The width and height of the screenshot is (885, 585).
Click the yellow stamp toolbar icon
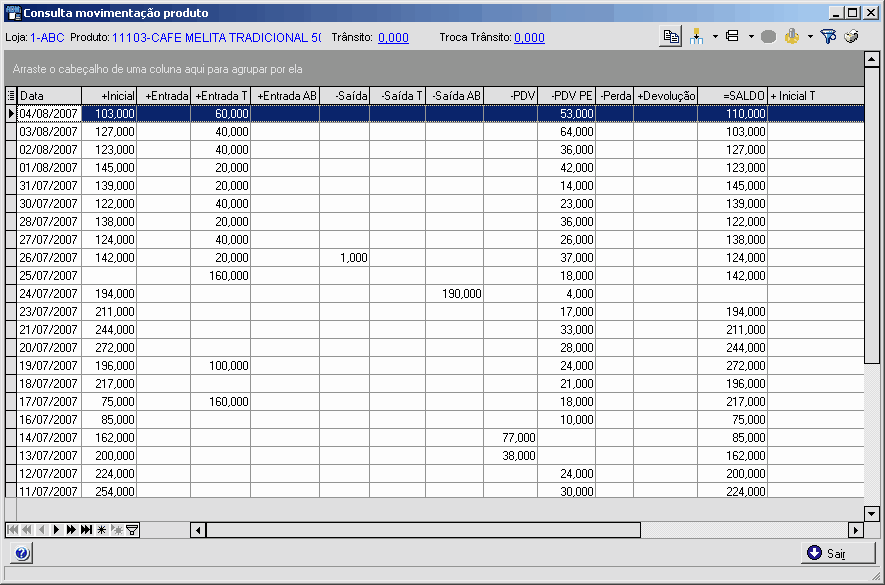click(x=792, y=37)
